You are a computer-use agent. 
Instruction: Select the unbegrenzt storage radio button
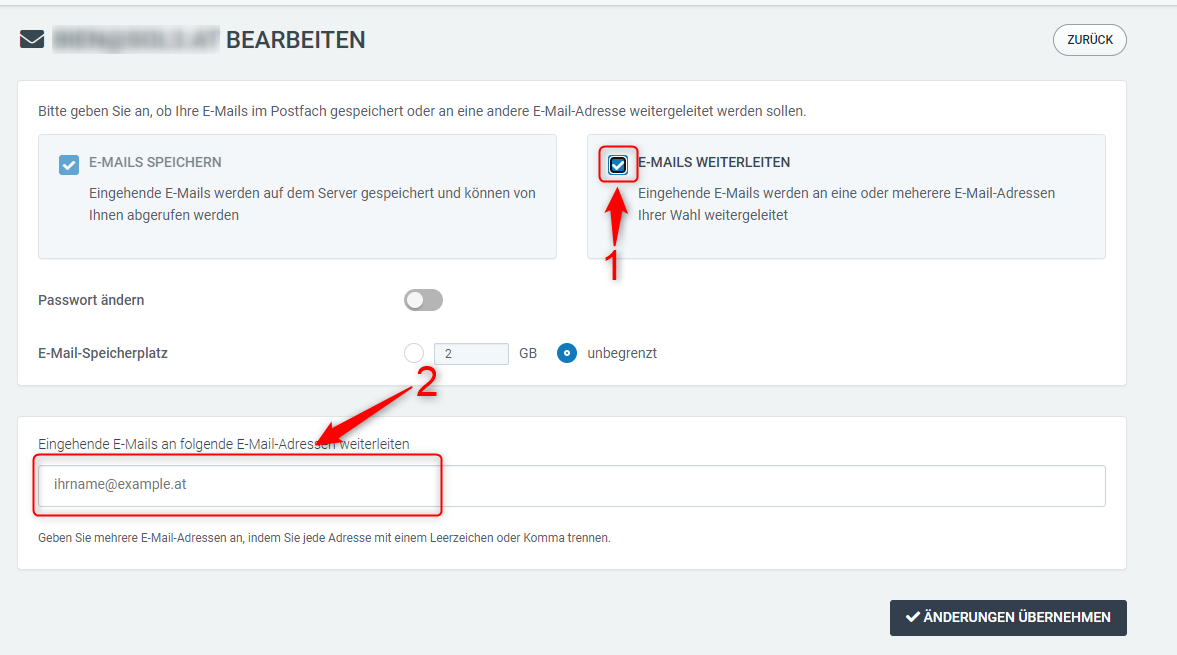[567, 353]
